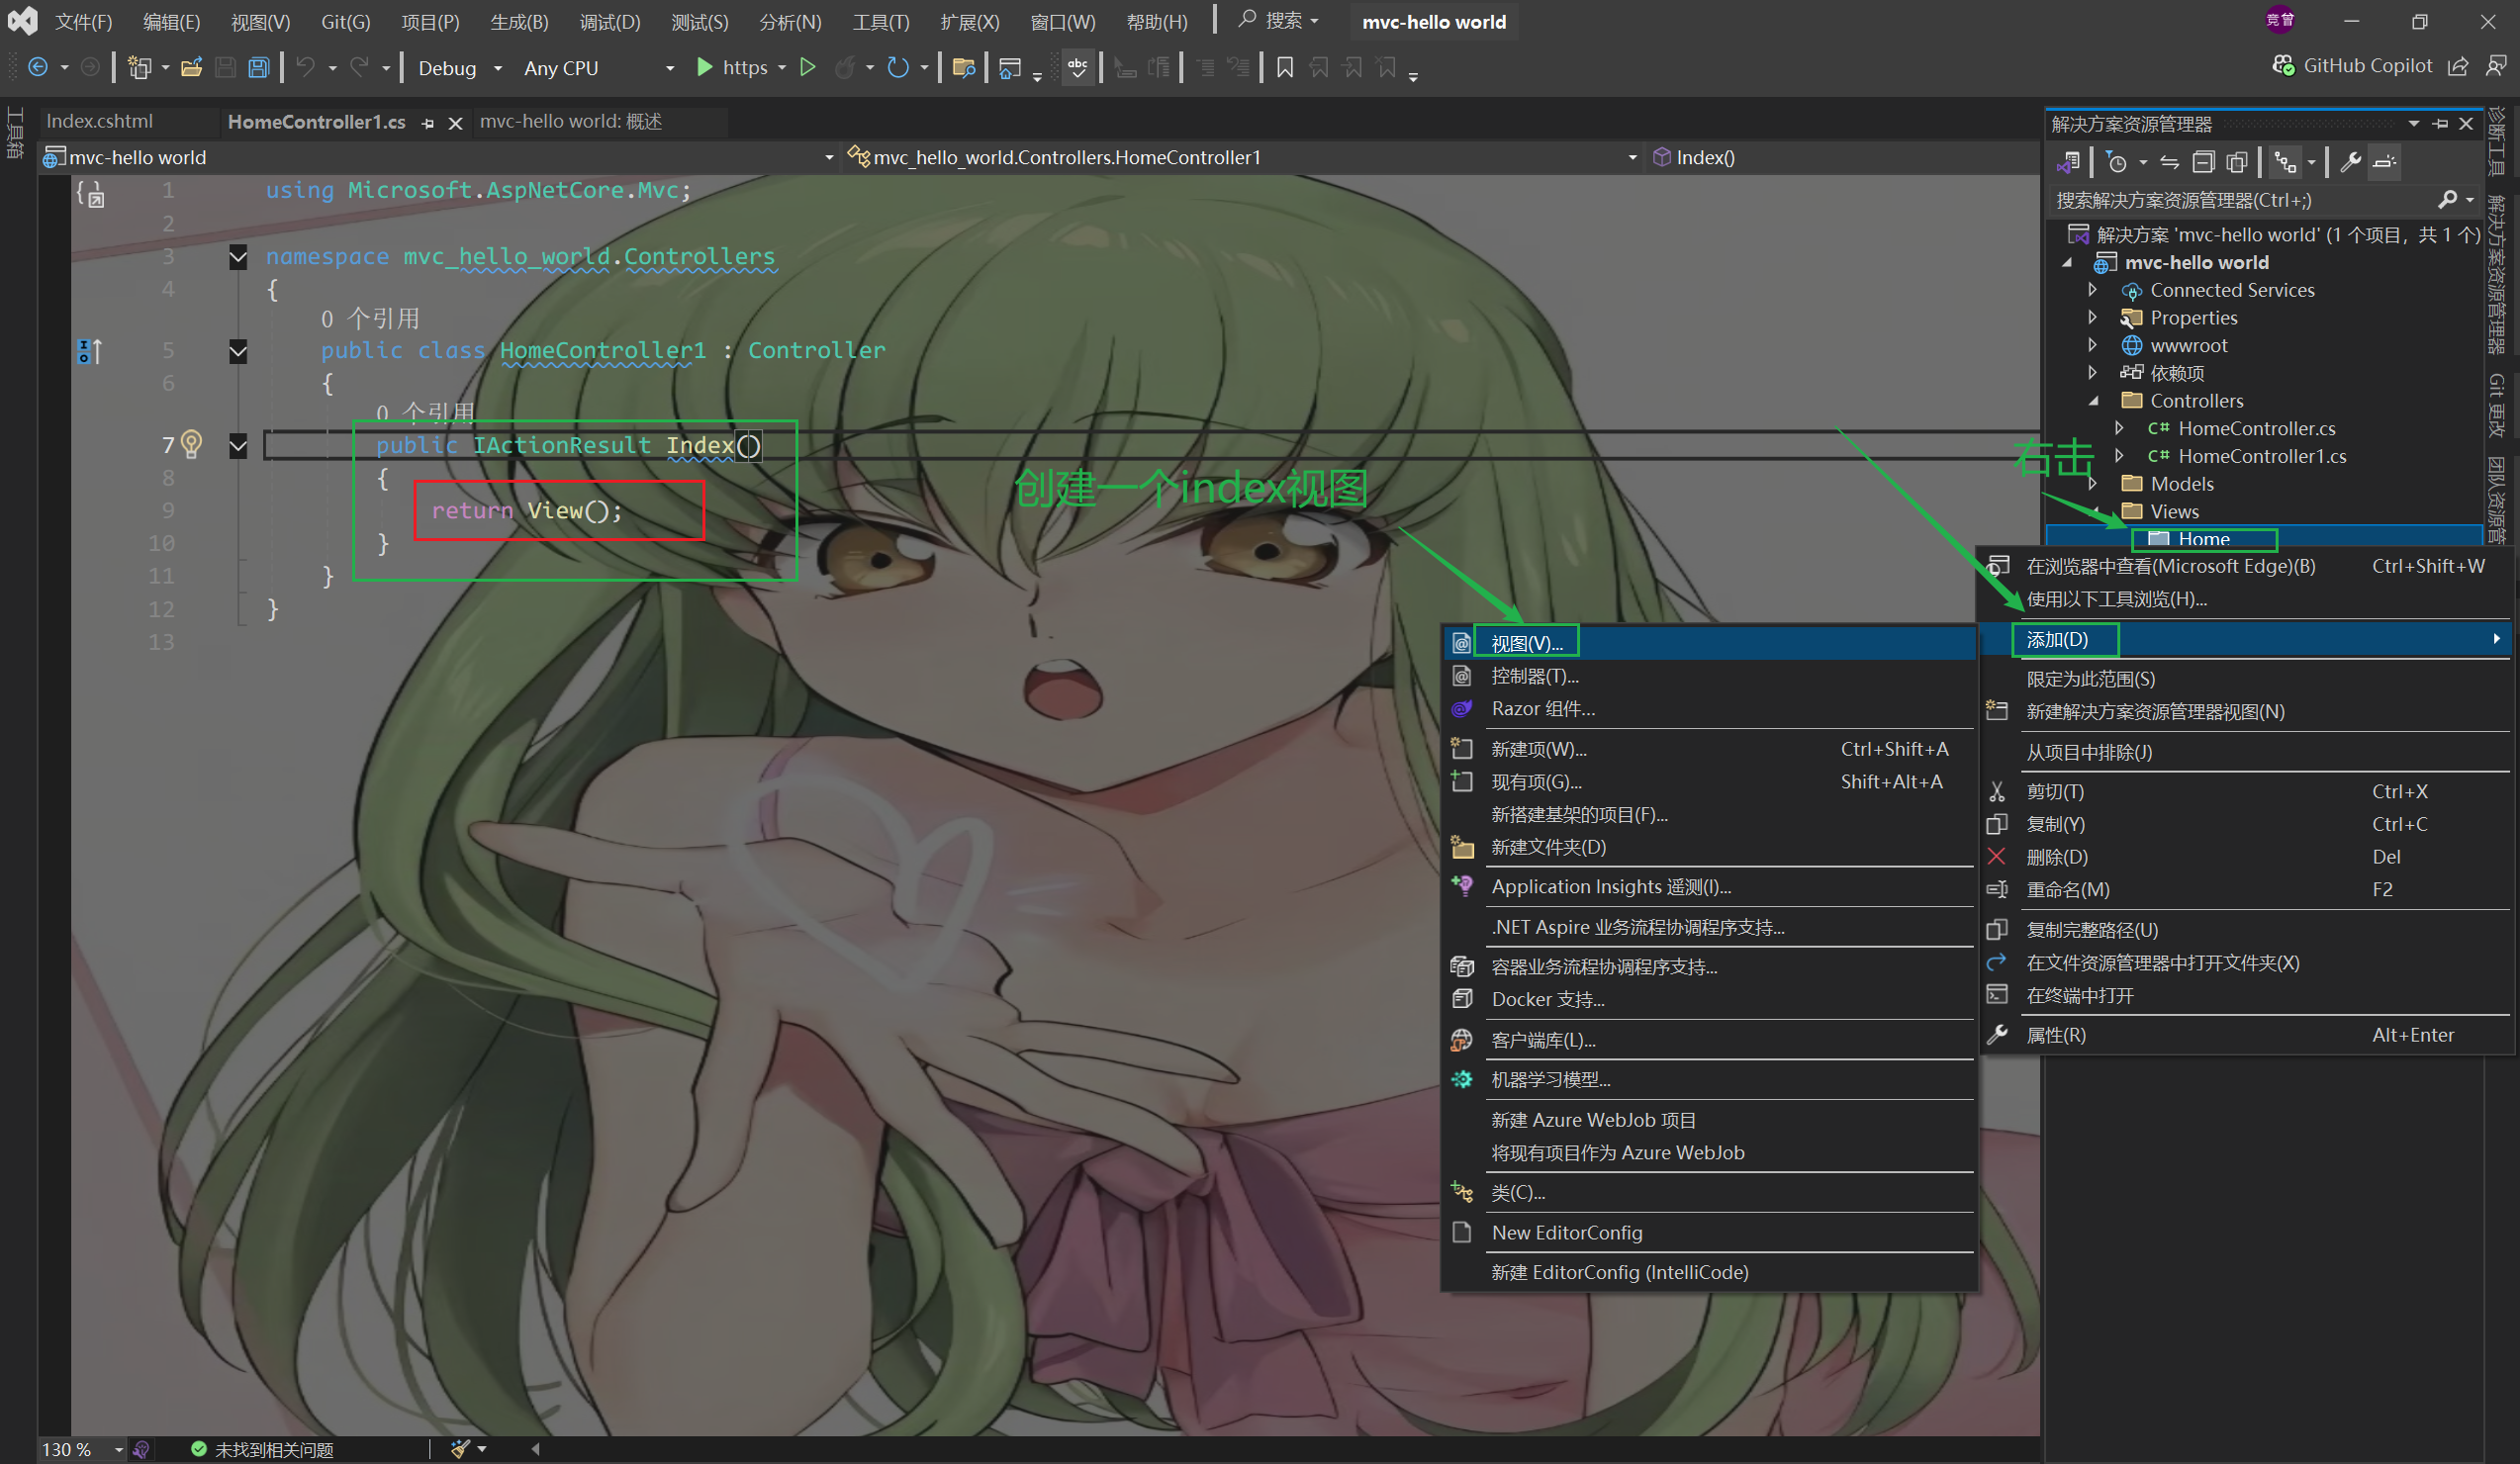
Task: Choose 复制完整路径(U) from the context menu
Action: click(2246, 930)
